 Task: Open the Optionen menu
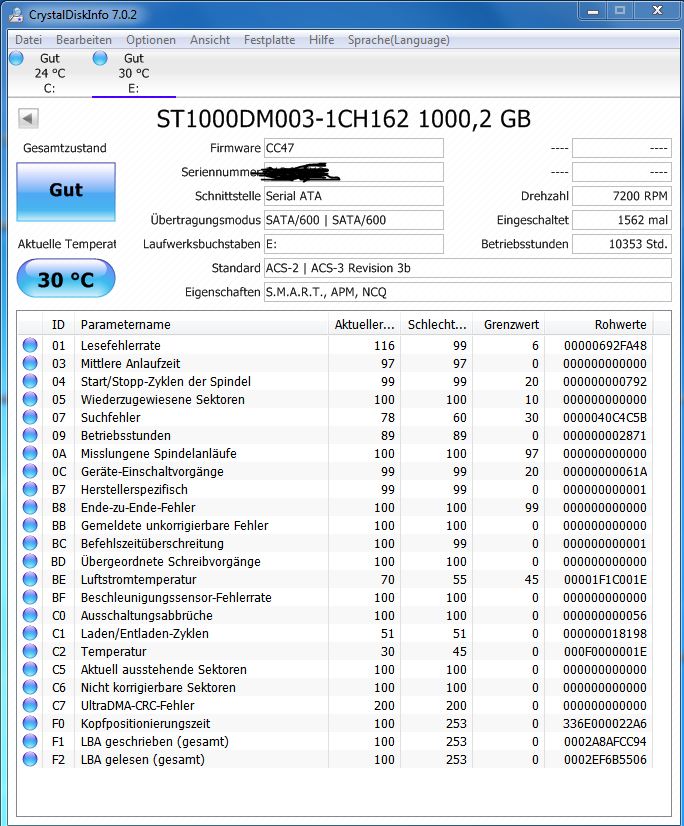[x=151, y=40]
